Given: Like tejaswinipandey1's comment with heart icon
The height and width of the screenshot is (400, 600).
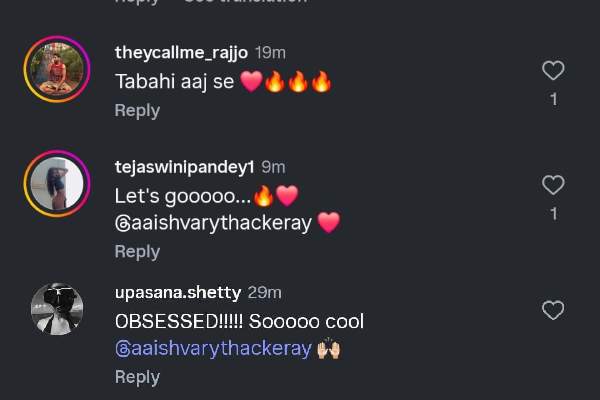Looking at the screenshot, I should click(x=553, y=185).
